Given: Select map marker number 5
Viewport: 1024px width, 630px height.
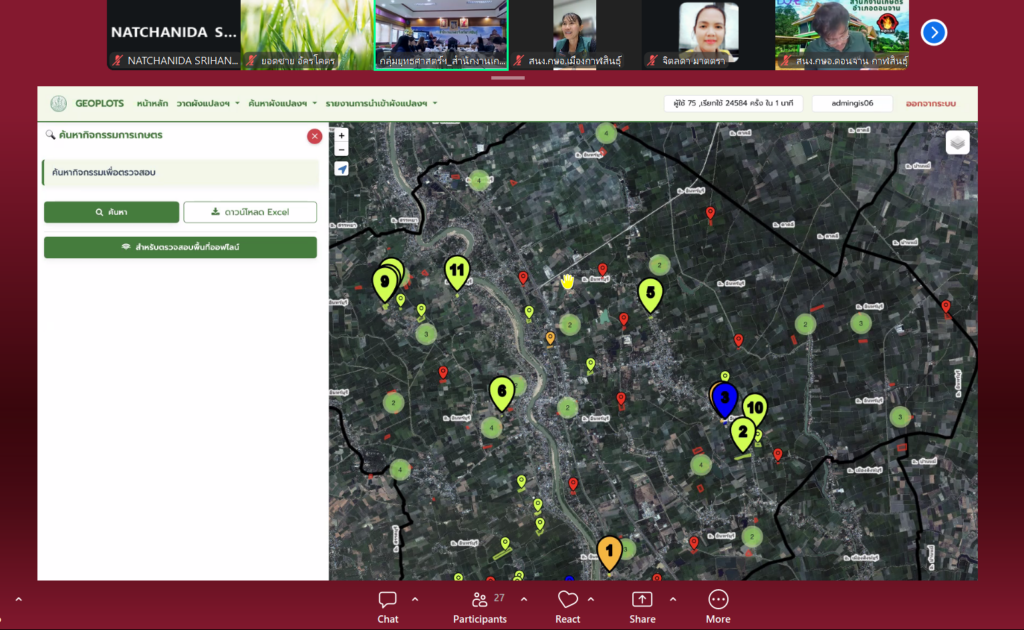Looking at the screenshot, I should 650,294.
